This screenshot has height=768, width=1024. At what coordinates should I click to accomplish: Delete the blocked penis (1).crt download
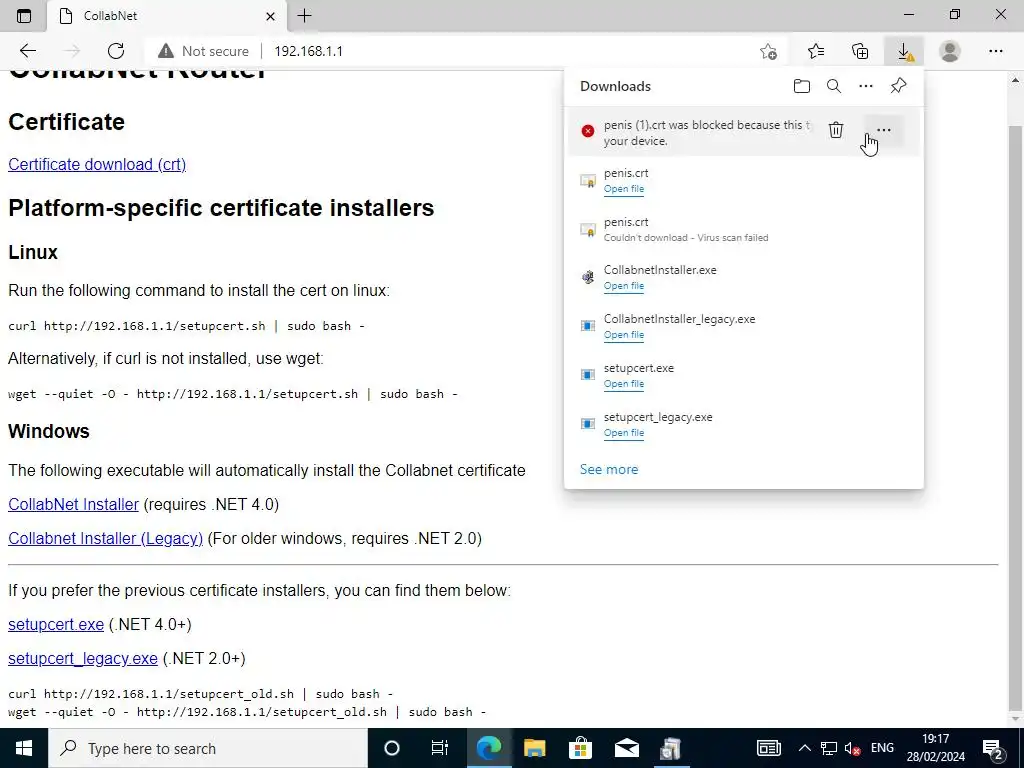click(x=835, y=130)
